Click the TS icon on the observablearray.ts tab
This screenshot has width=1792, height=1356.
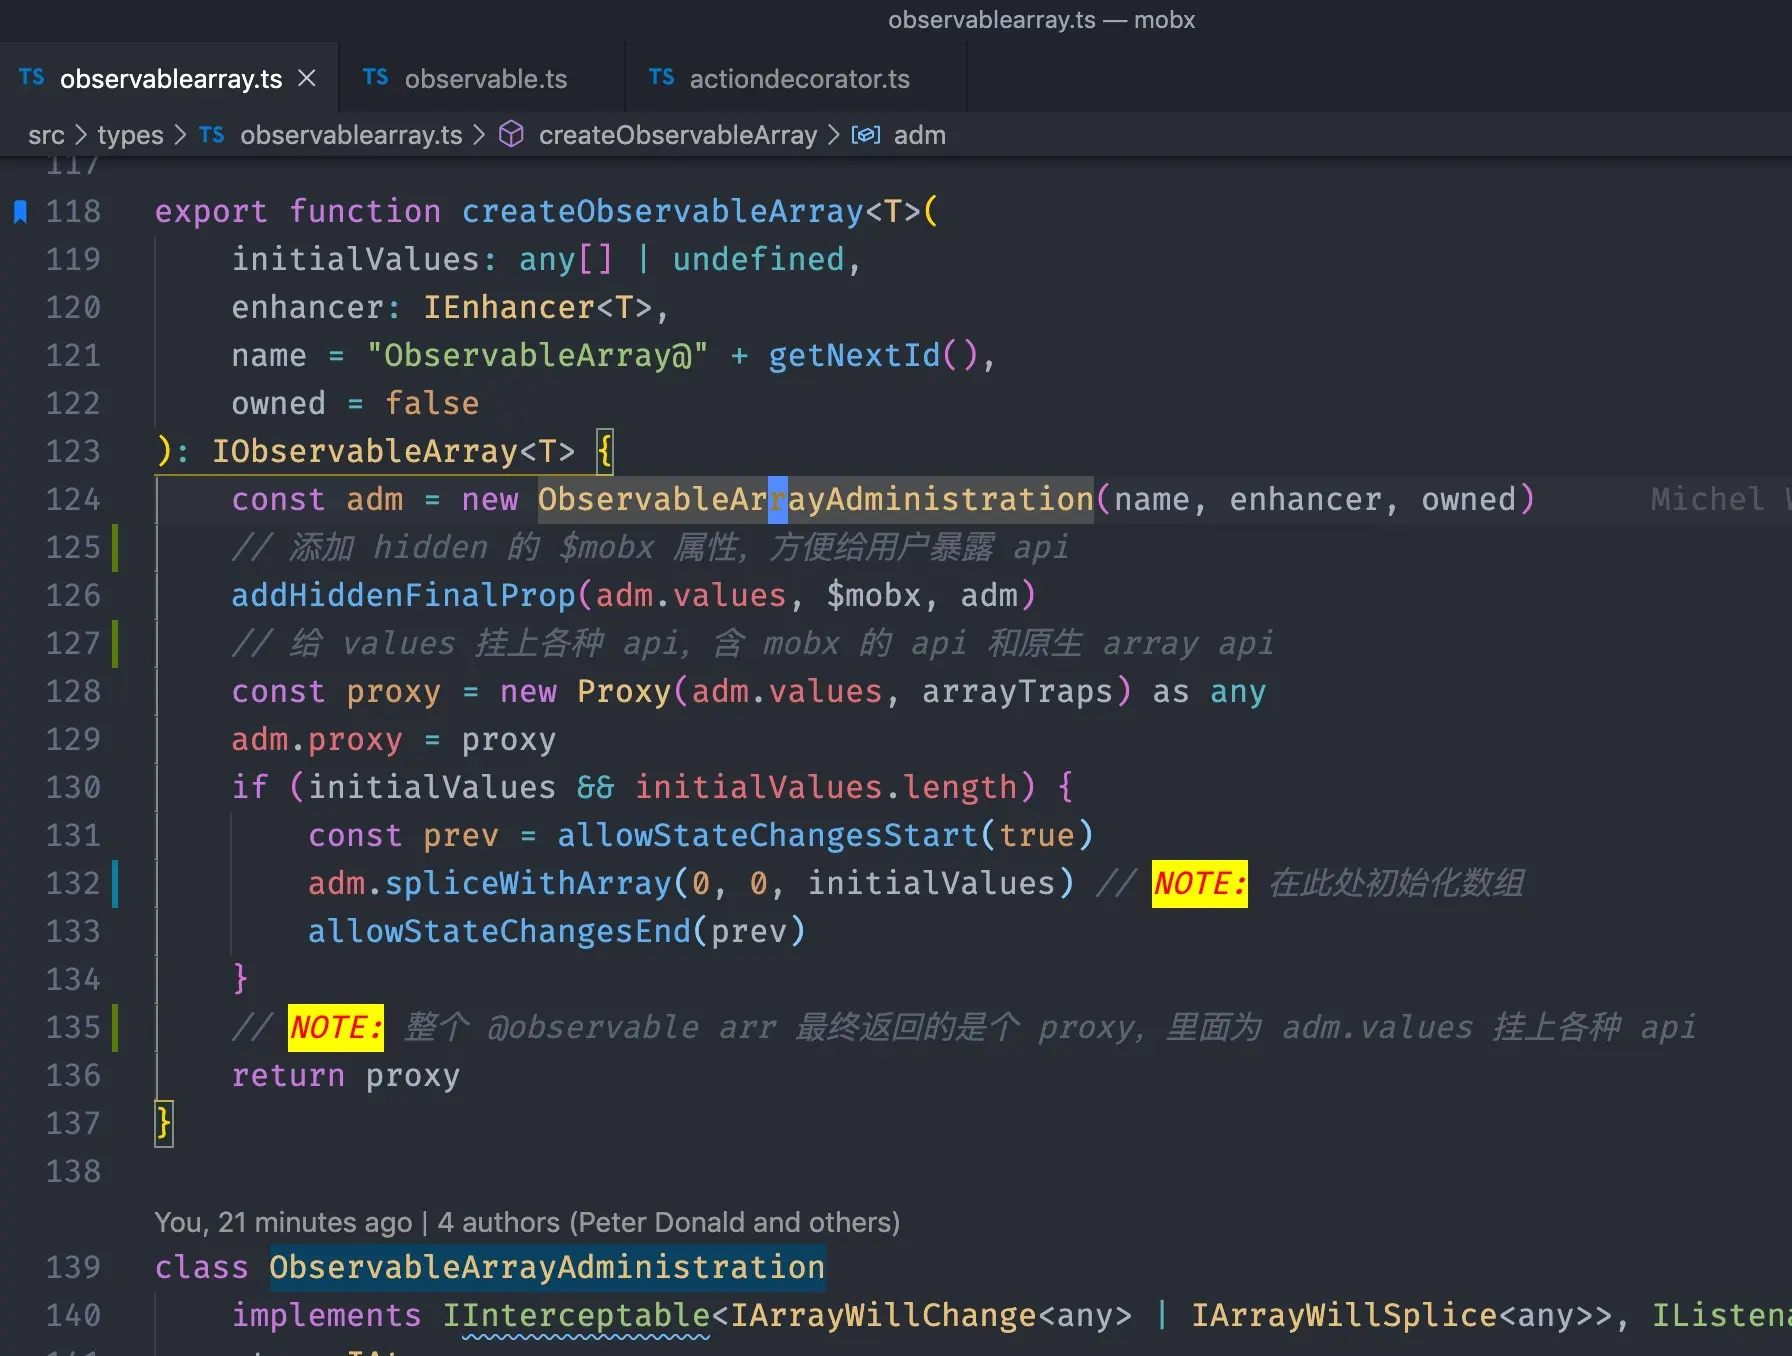[x=31, y=78]
